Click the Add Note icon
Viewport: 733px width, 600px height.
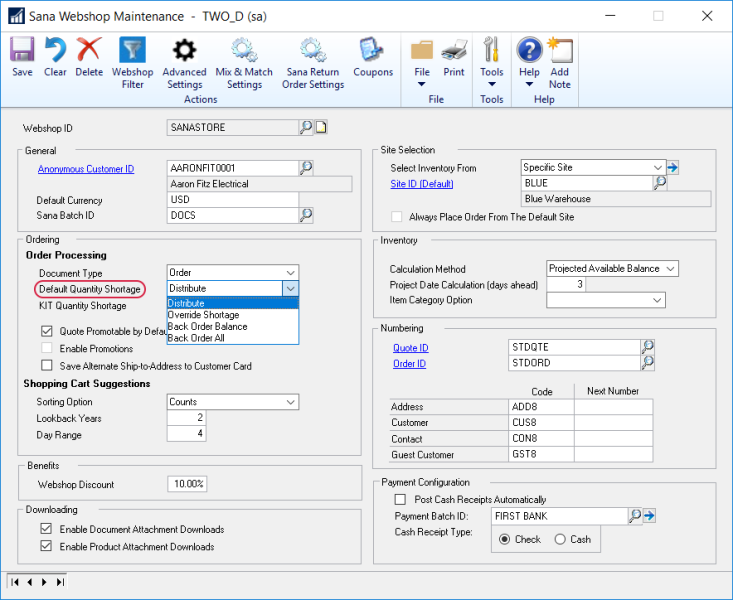560,50
